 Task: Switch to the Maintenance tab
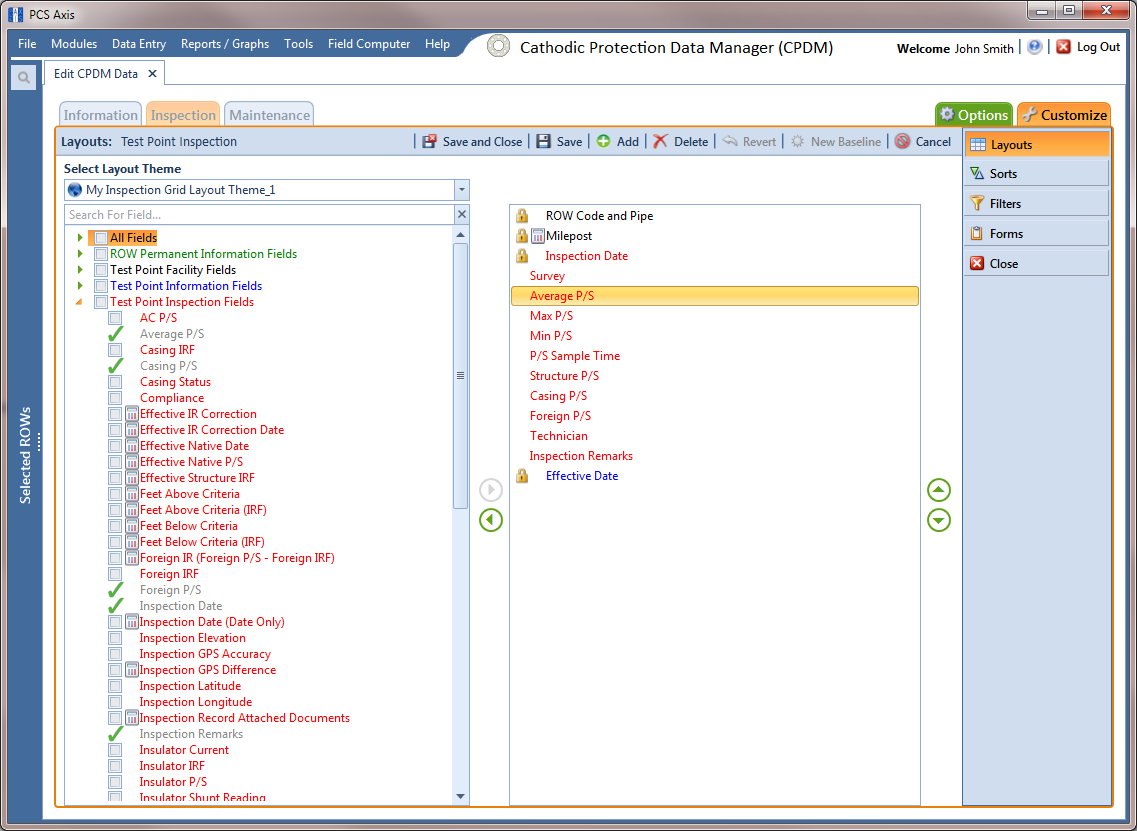point(269,115)
